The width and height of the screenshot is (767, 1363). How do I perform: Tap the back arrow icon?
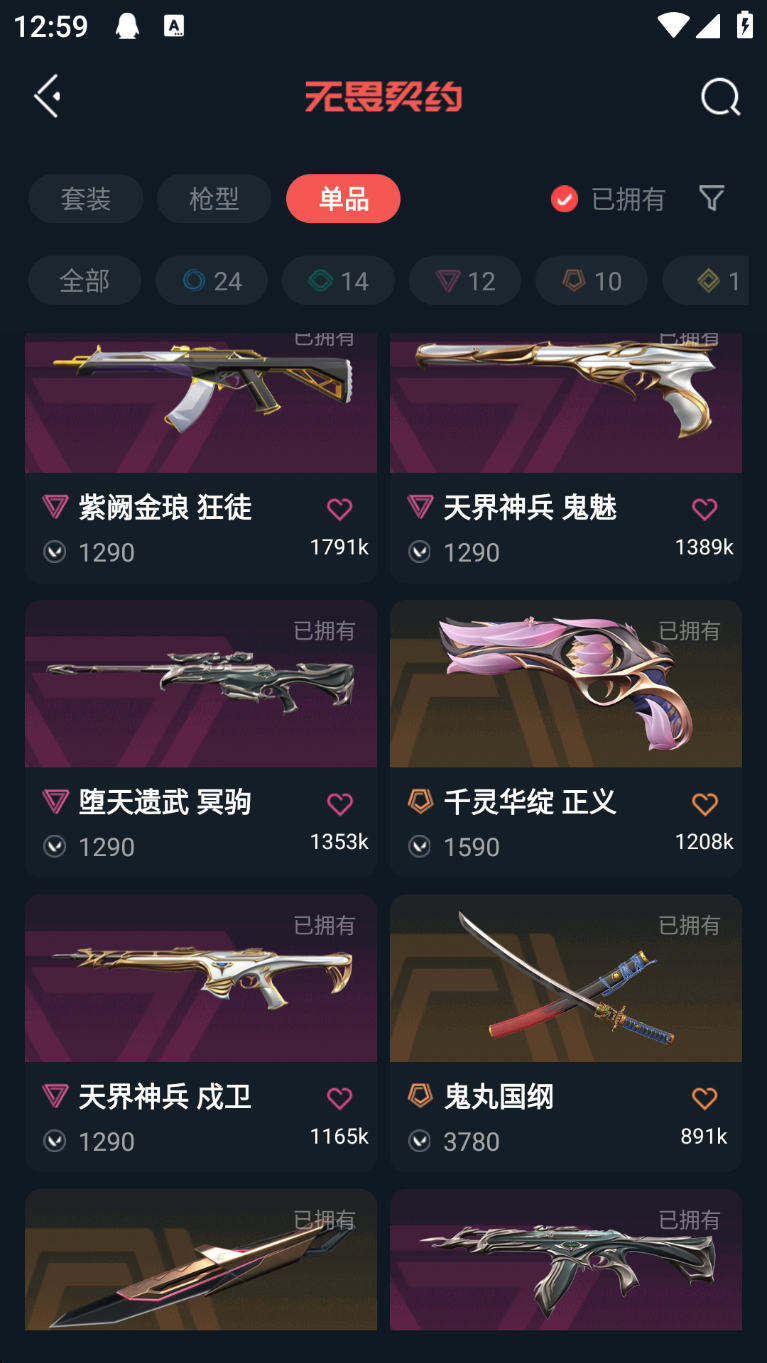click(x=47, y=96)
